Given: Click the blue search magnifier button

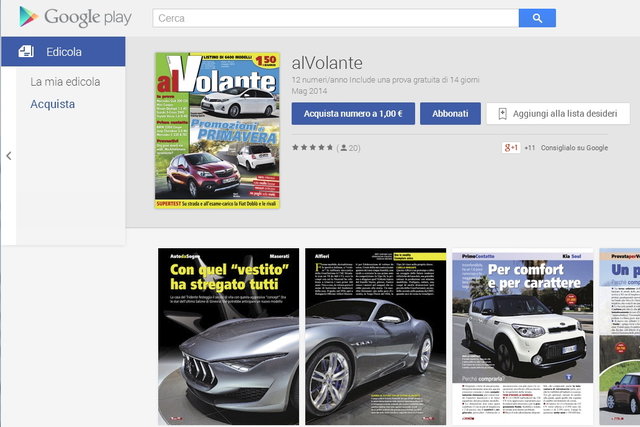Looking at the screenshot, I should [x=537, y=18].
